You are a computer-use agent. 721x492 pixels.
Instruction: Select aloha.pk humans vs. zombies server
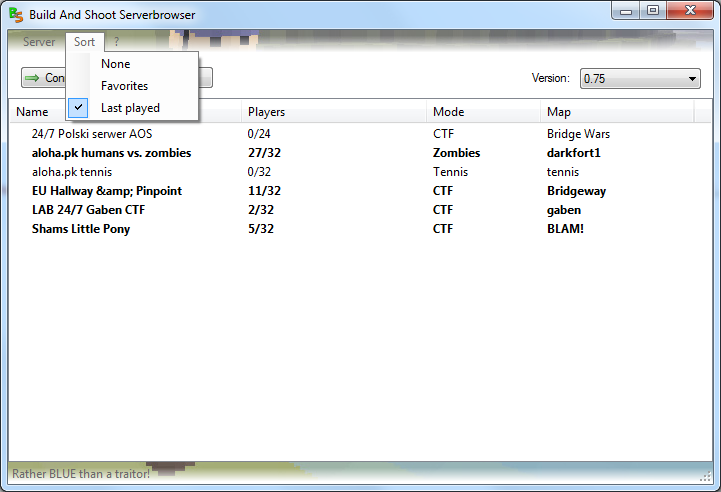coord(111,153)
